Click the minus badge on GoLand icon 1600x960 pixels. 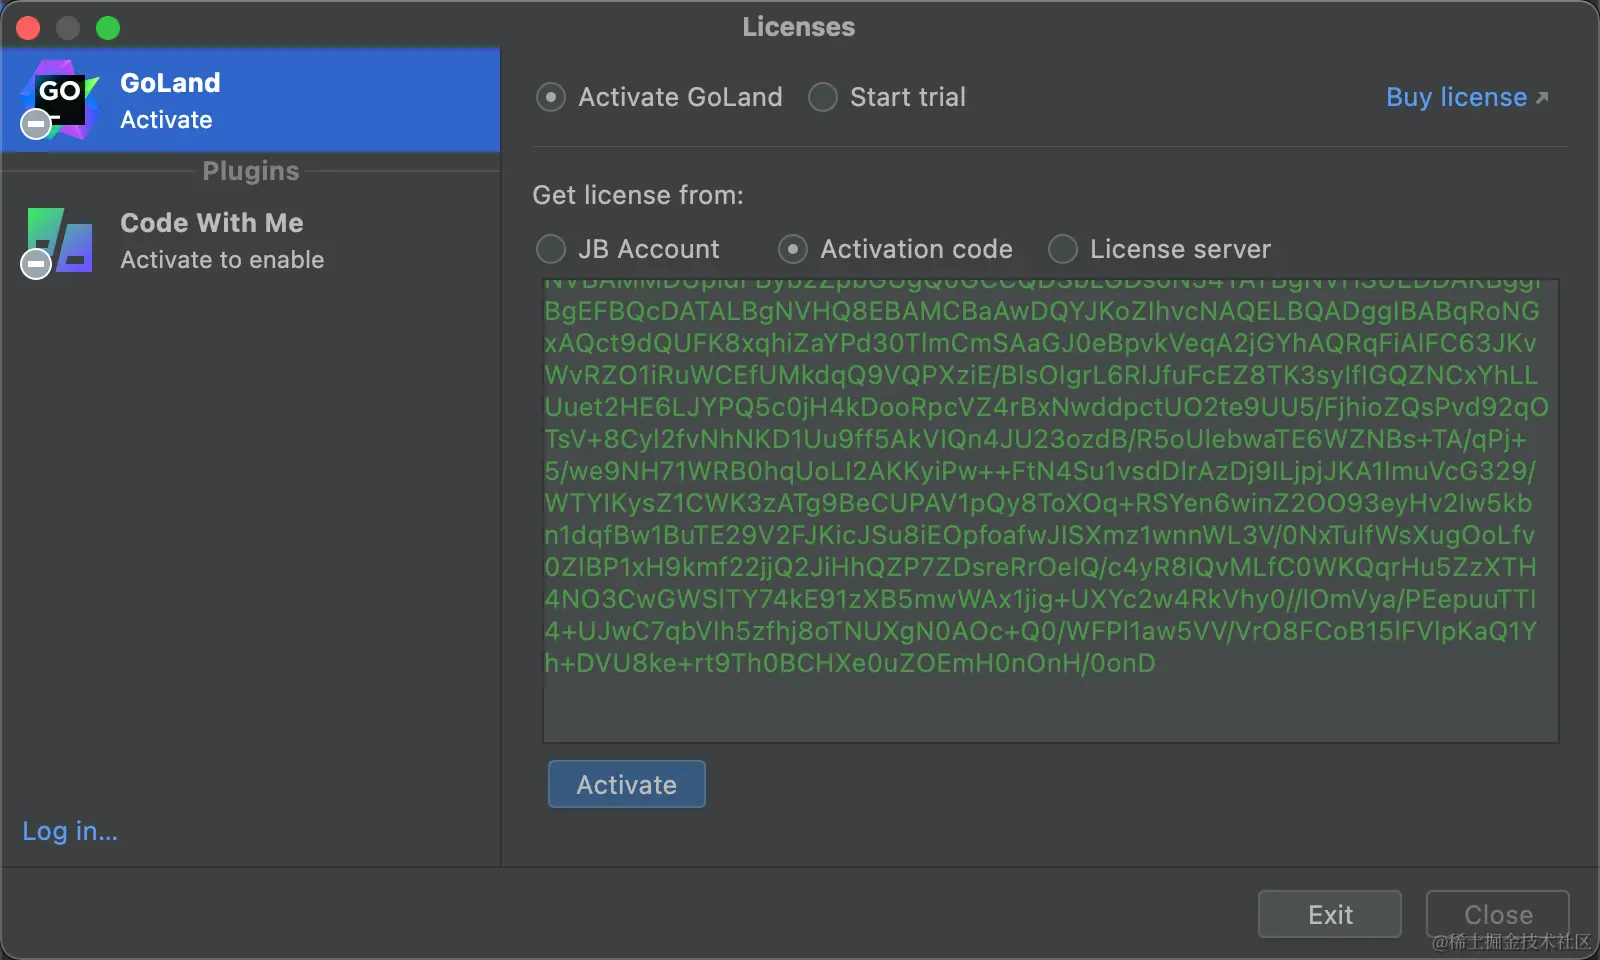[x=36, y=124]
